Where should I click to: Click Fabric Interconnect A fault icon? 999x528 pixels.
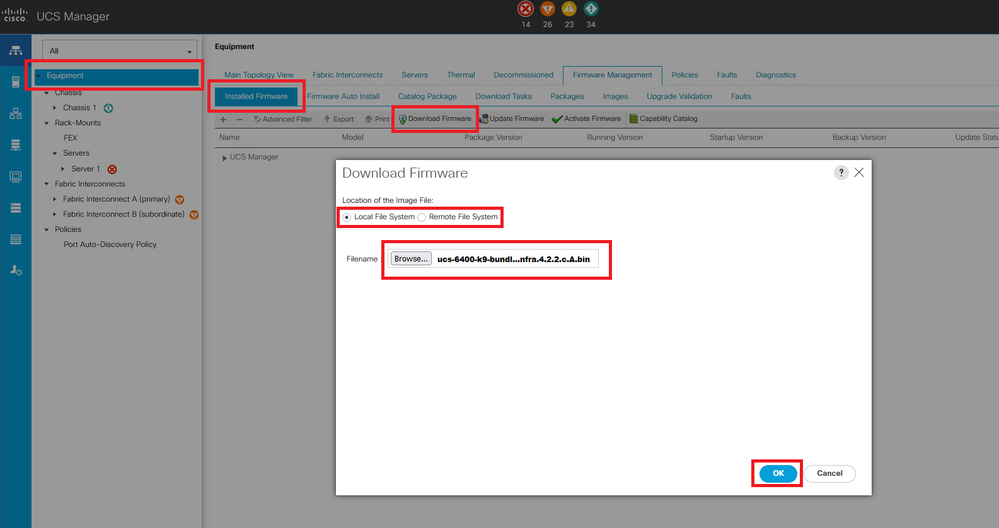coord(180,199)
